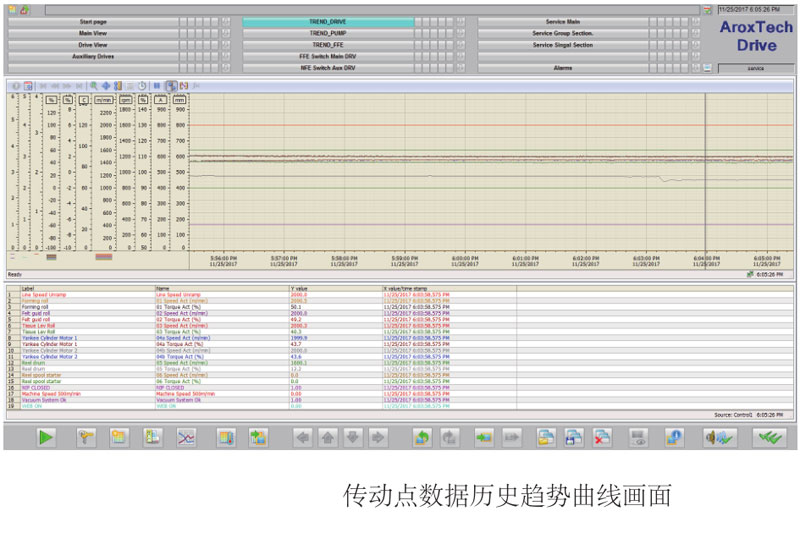The width and height of the screenshot is (800, 533).
Task: Open the Alarms page button
Action: pyautogui.click(x=562, y=68)
